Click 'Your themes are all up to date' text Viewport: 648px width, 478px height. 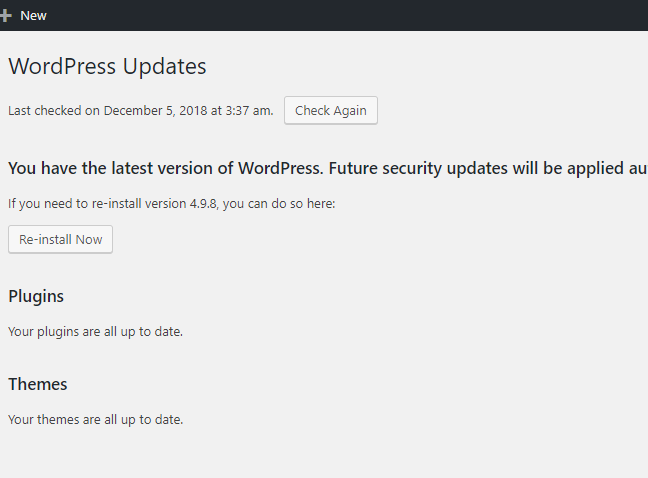(95, 420)
